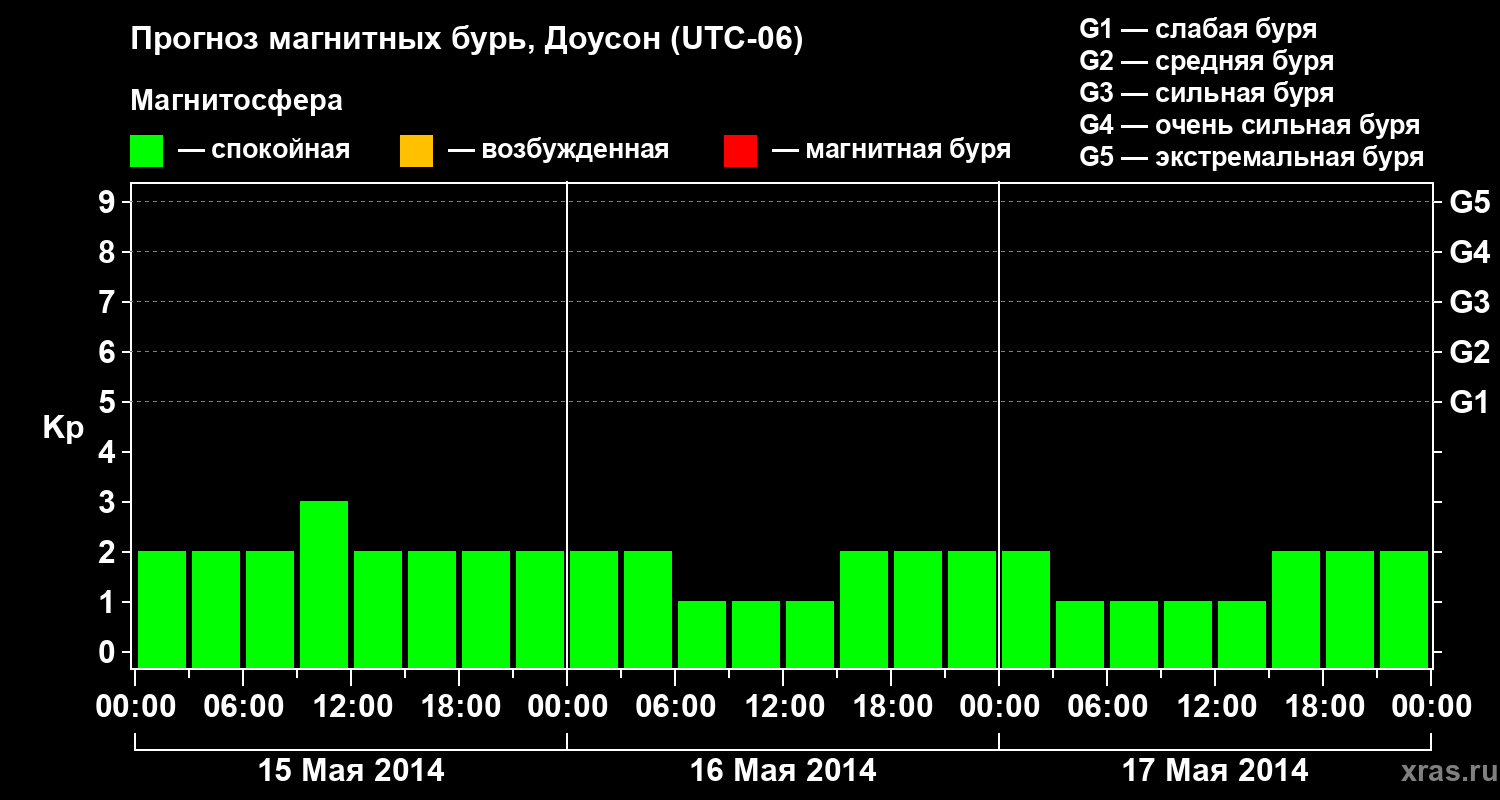Click the Kp axis value 6

(109, 352)
